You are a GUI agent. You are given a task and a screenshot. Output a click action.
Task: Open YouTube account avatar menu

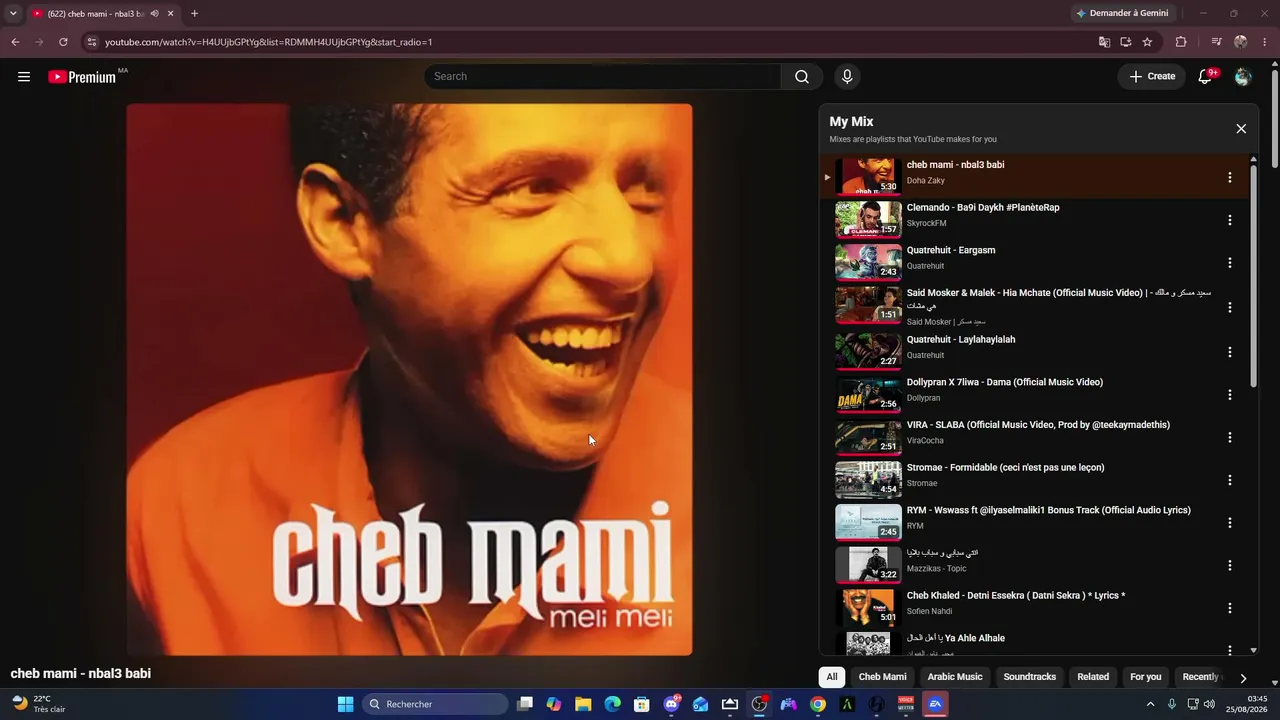pos(1243,77)
